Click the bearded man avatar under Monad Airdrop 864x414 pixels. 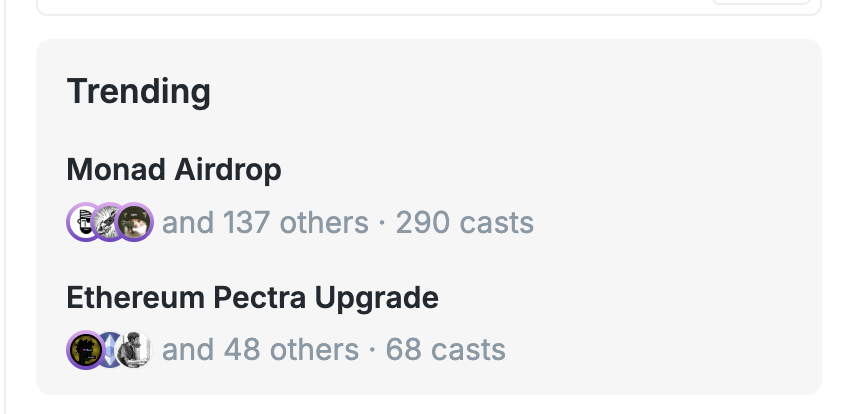pyautogui.click(x=85, y=222)
